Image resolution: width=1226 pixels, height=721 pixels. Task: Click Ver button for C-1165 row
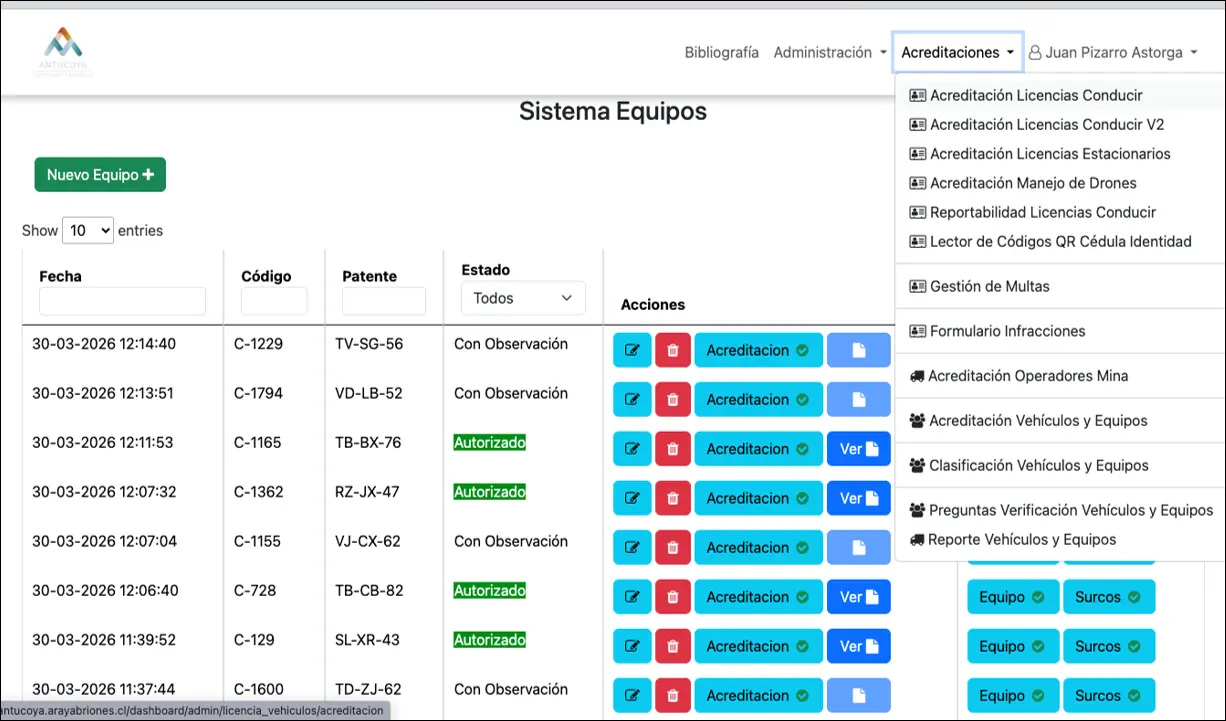pos(858,449)
